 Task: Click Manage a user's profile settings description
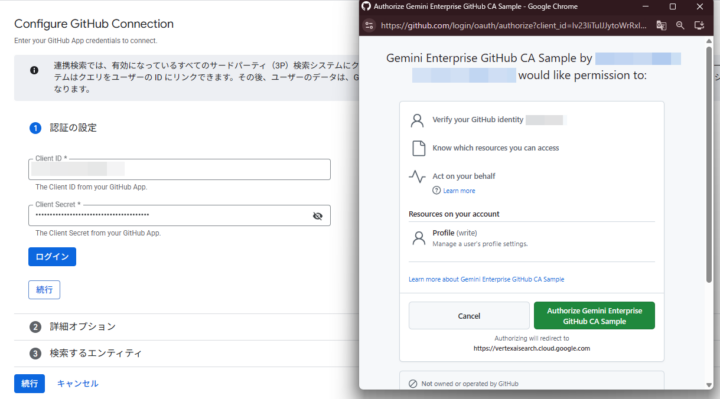point(480,244)
